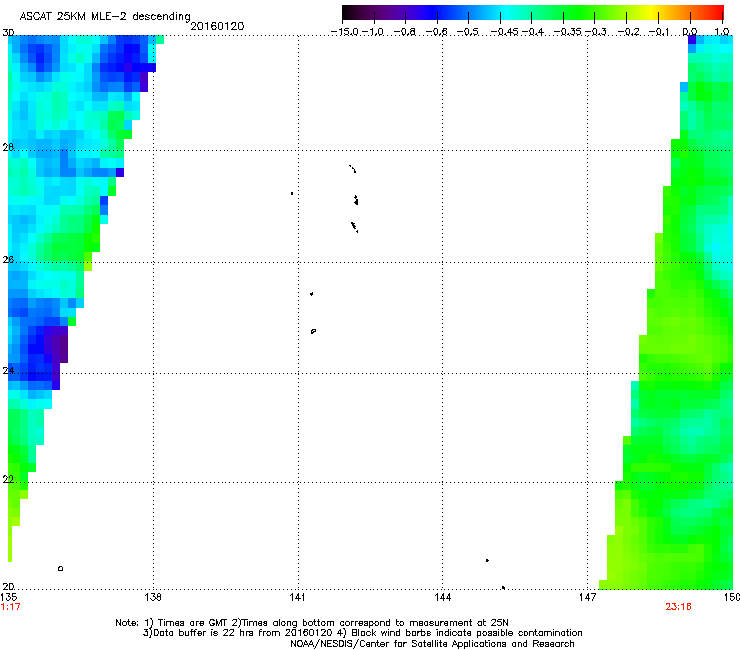Click the '-15.0' color scale label

345,32
